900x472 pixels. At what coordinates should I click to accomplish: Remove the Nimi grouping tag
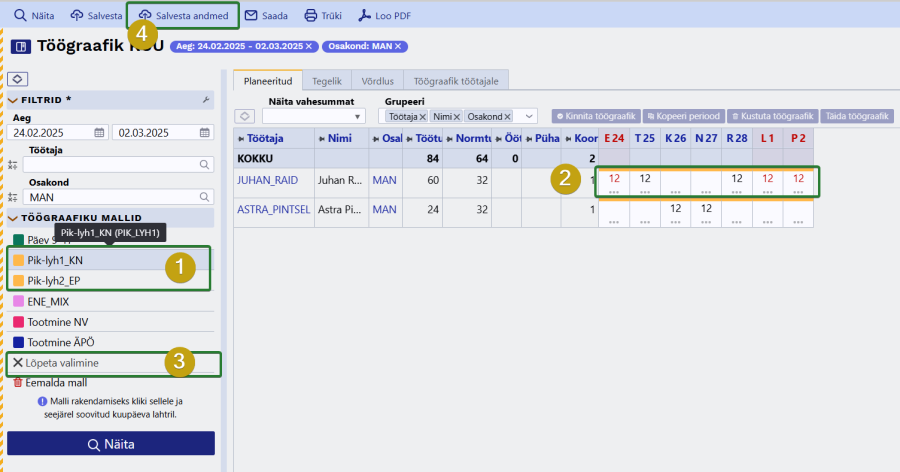pos(457,117)
